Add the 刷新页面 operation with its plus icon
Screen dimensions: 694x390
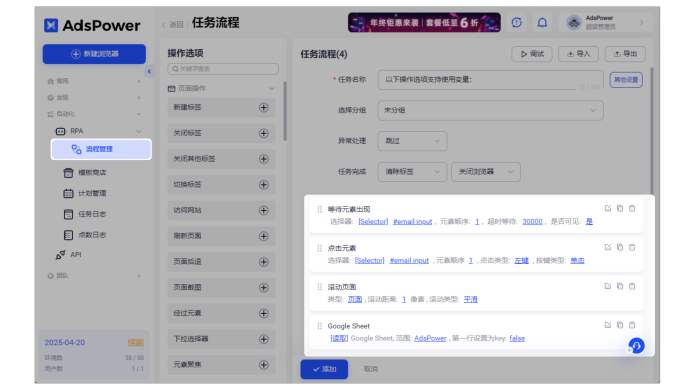coord(264,236)
